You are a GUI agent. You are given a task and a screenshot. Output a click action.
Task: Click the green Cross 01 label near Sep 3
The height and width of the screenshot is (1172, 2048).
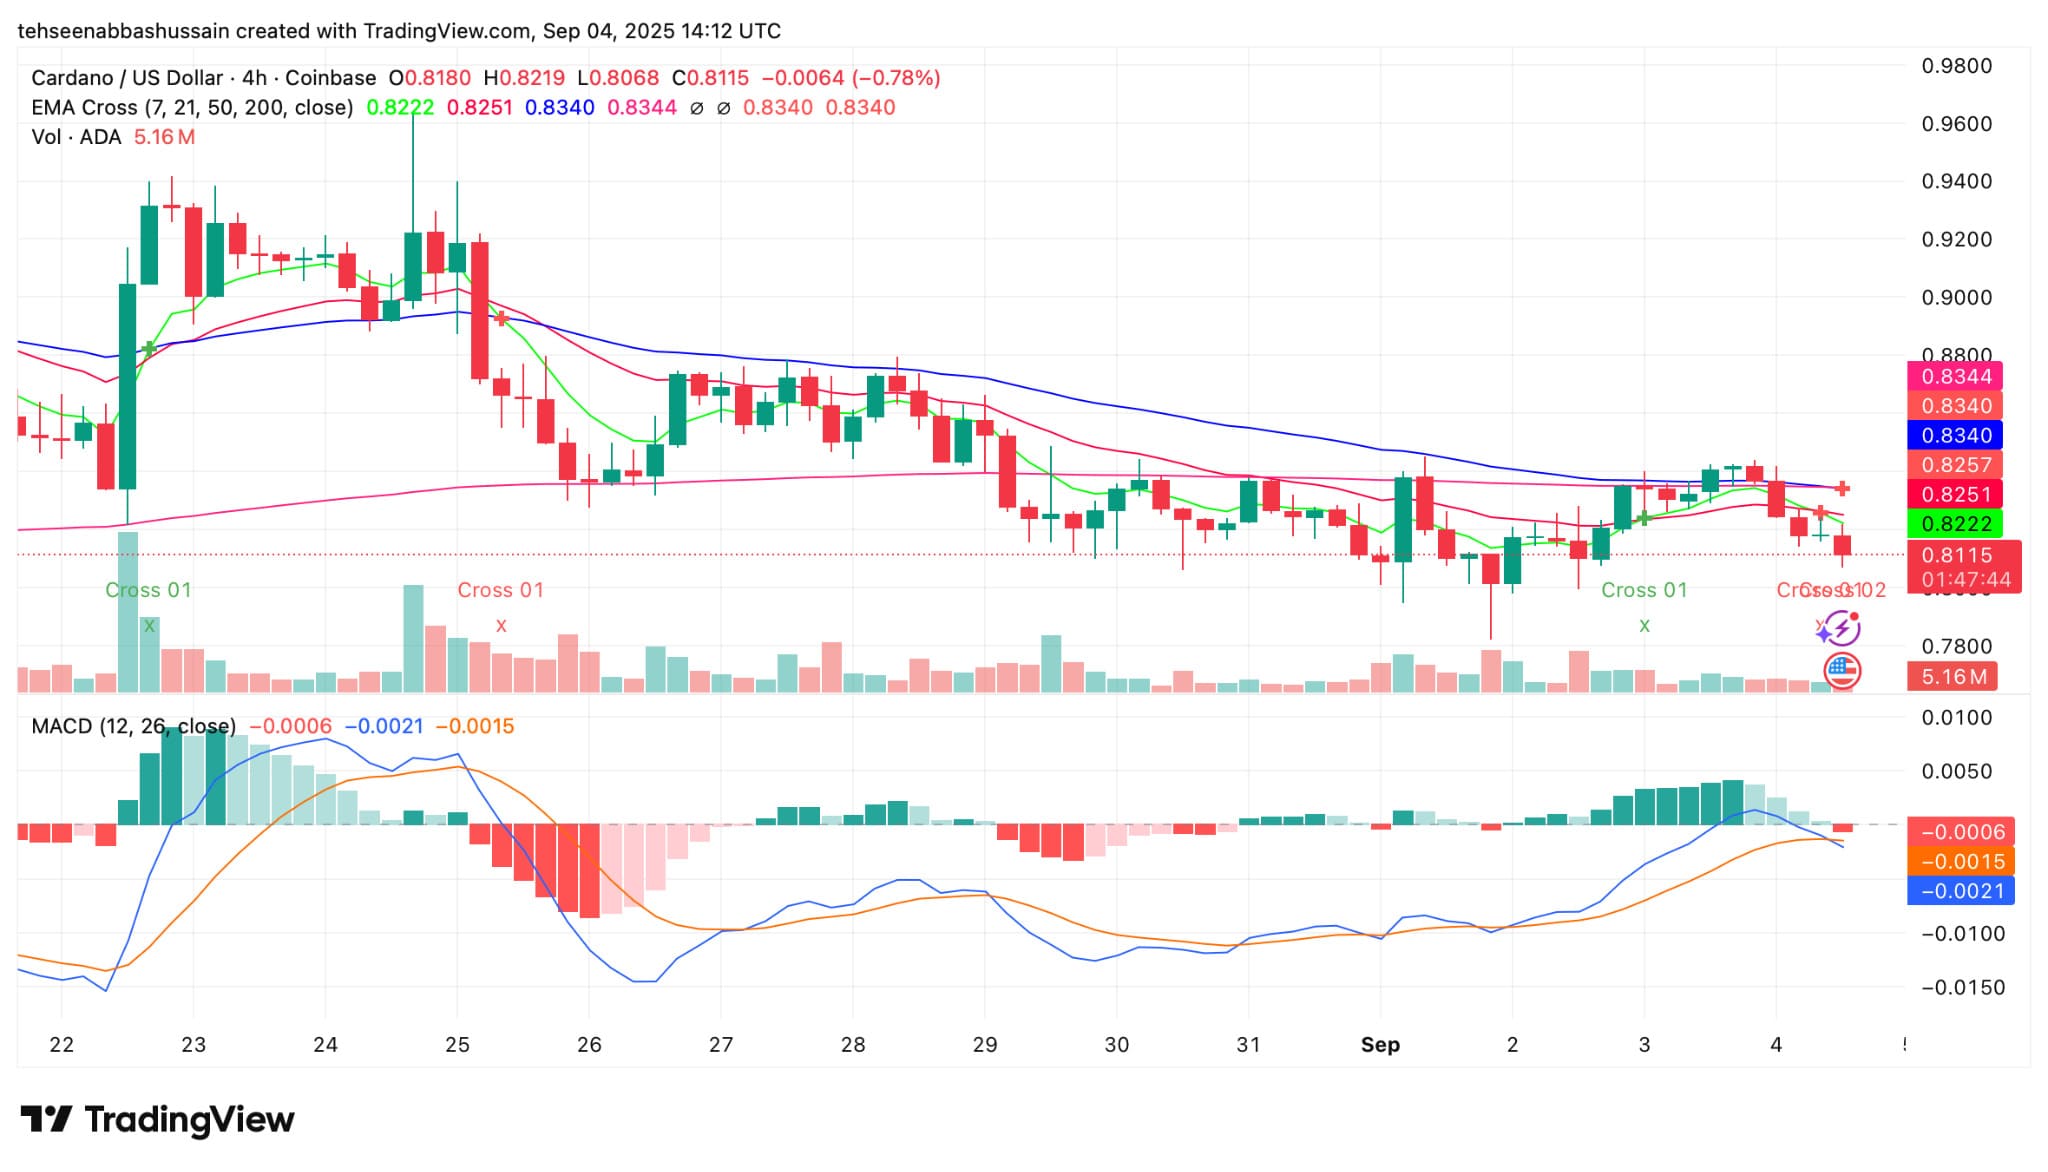click(1644, 590)
